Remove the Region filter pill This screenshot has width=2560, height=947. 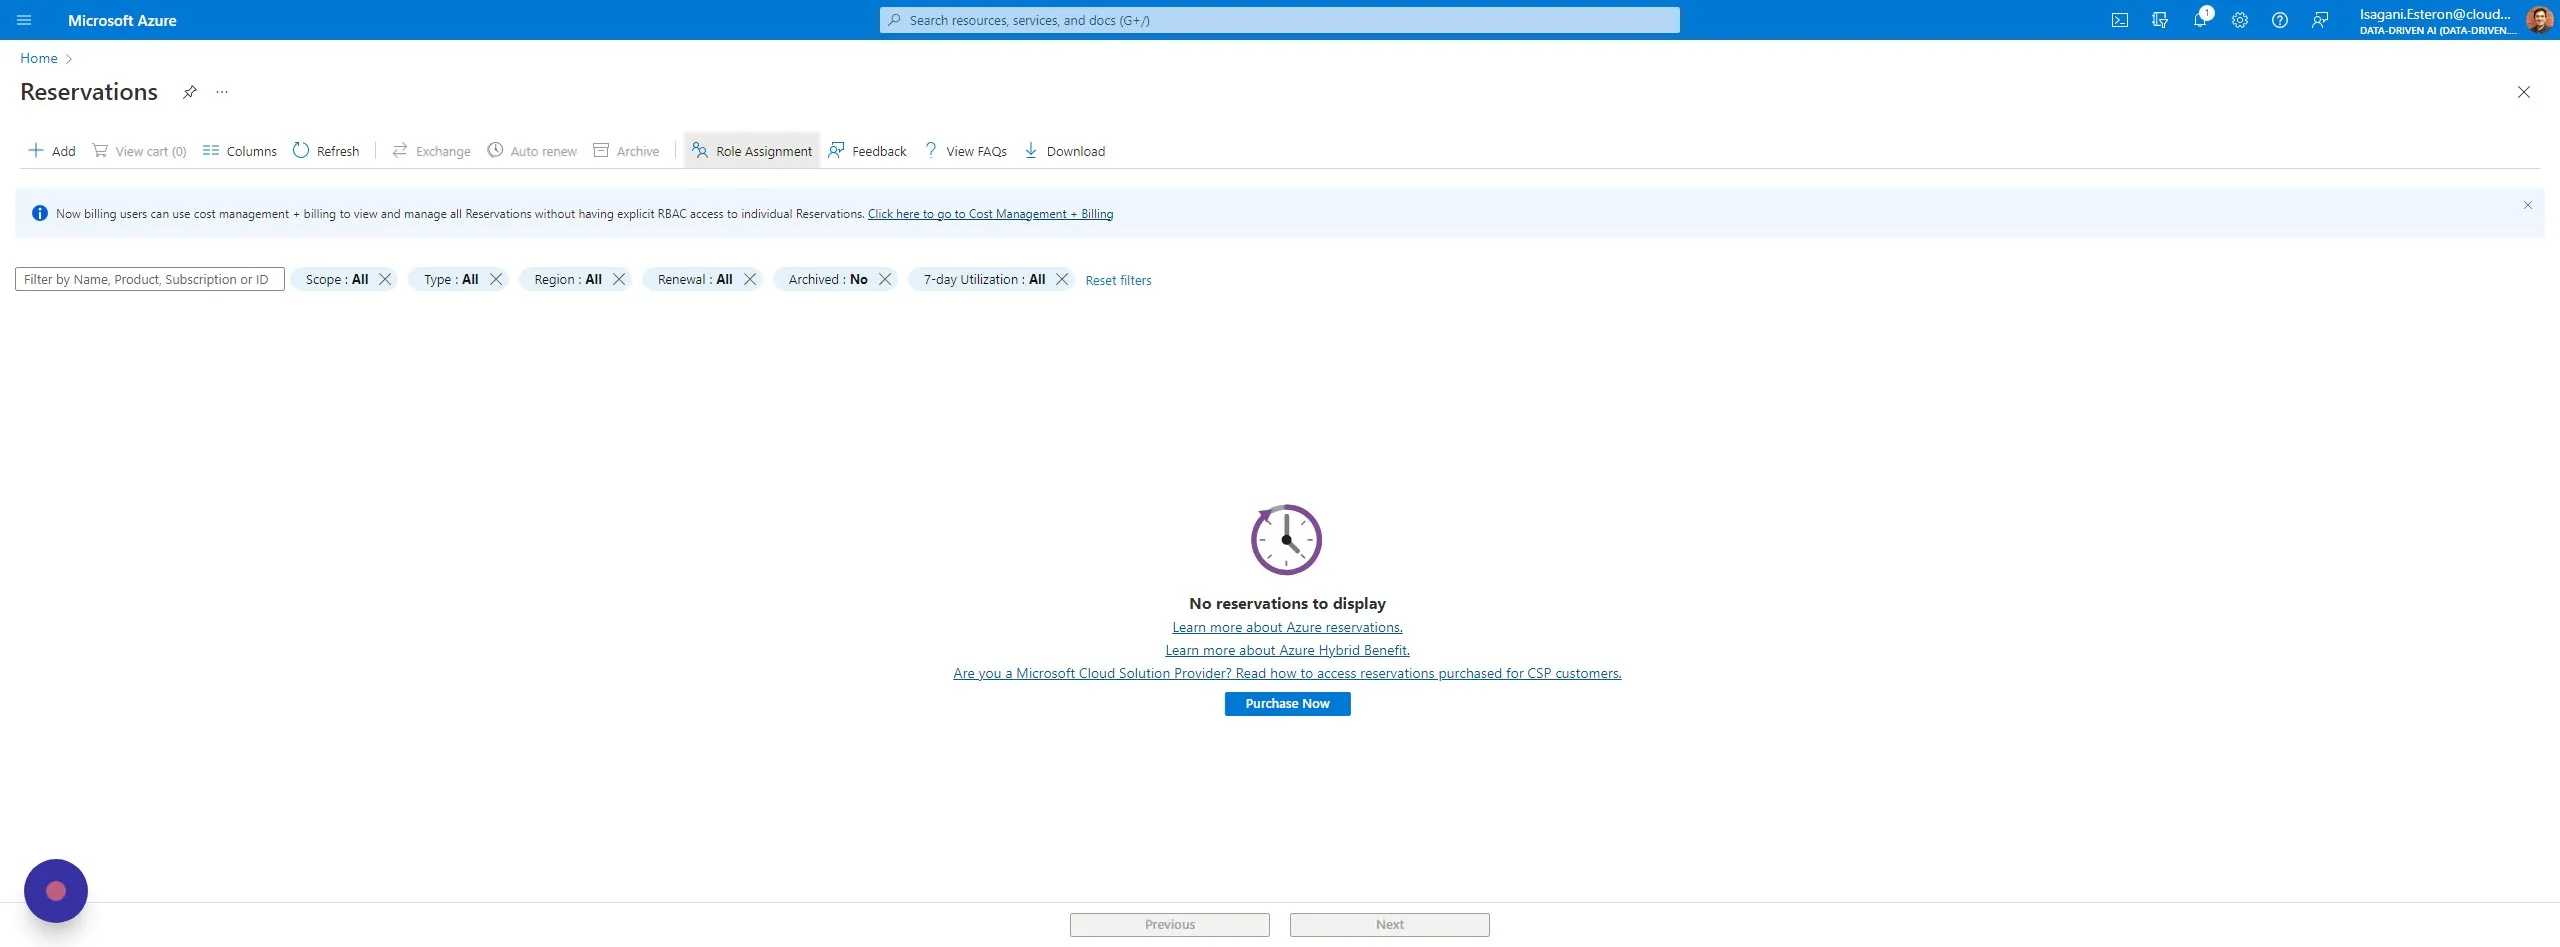pos(619,279)
